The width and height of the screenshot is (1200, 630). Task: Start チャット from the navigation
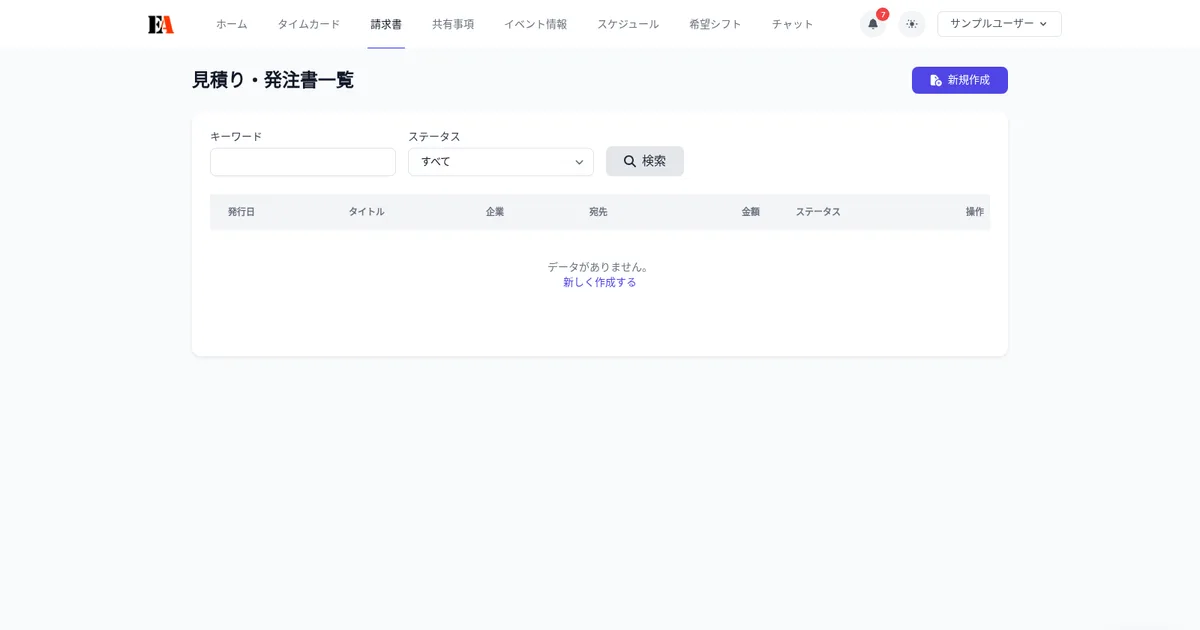791,24
